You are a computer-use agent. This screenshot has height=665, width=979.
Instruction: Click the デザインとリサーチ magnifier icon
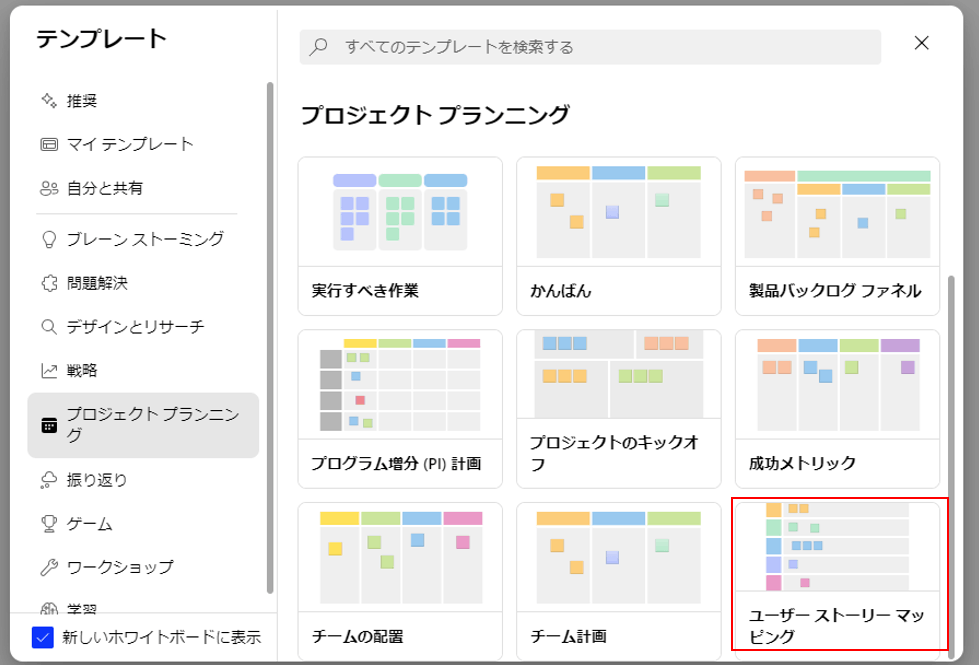[x=49, y=327]
